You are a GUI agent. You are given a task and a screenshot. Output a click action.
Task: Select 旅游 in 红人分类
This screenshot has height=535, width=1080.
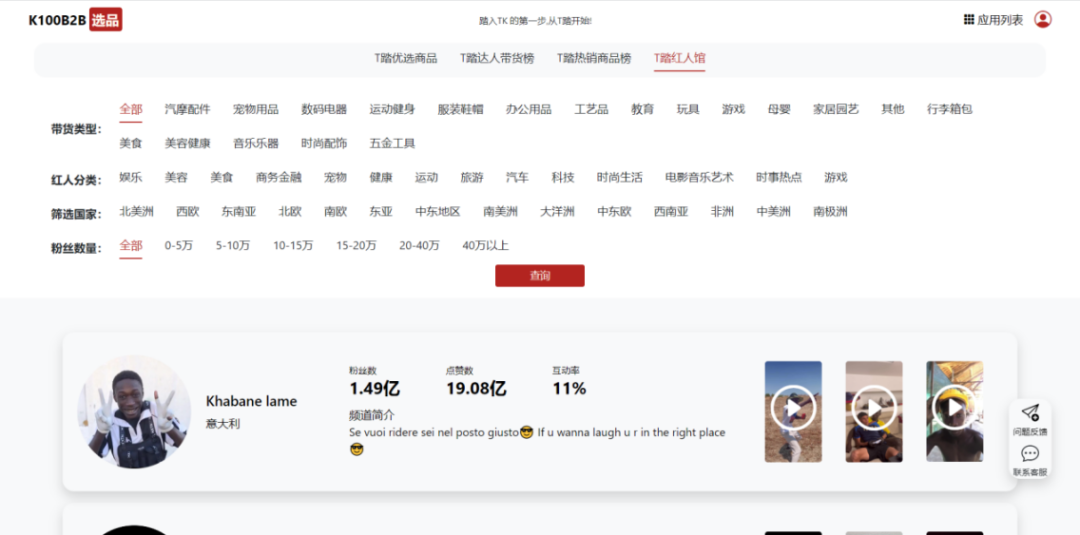472,177
